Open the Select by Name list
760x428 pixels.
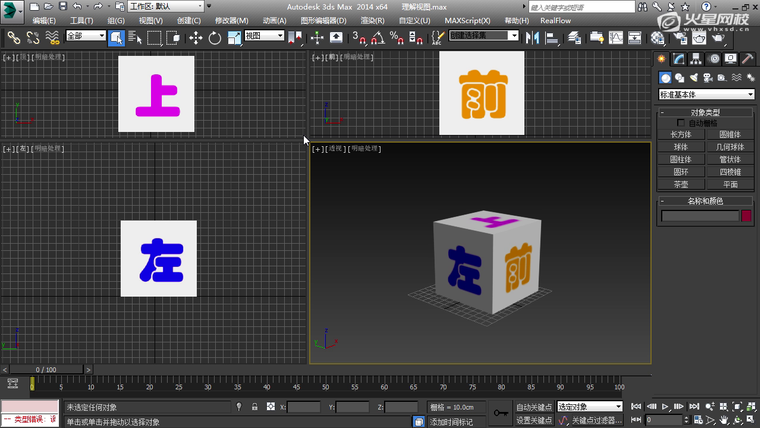135,37
